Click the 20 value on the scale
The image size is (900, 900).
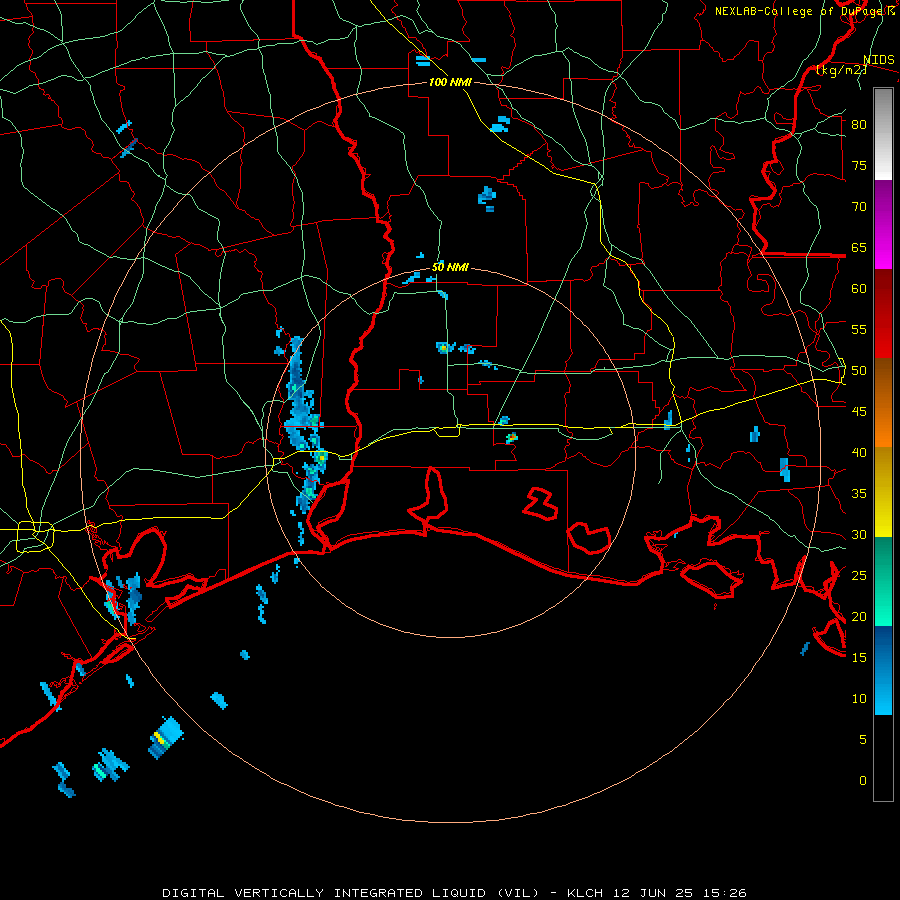pyautogui.click(x=859, y=617)
